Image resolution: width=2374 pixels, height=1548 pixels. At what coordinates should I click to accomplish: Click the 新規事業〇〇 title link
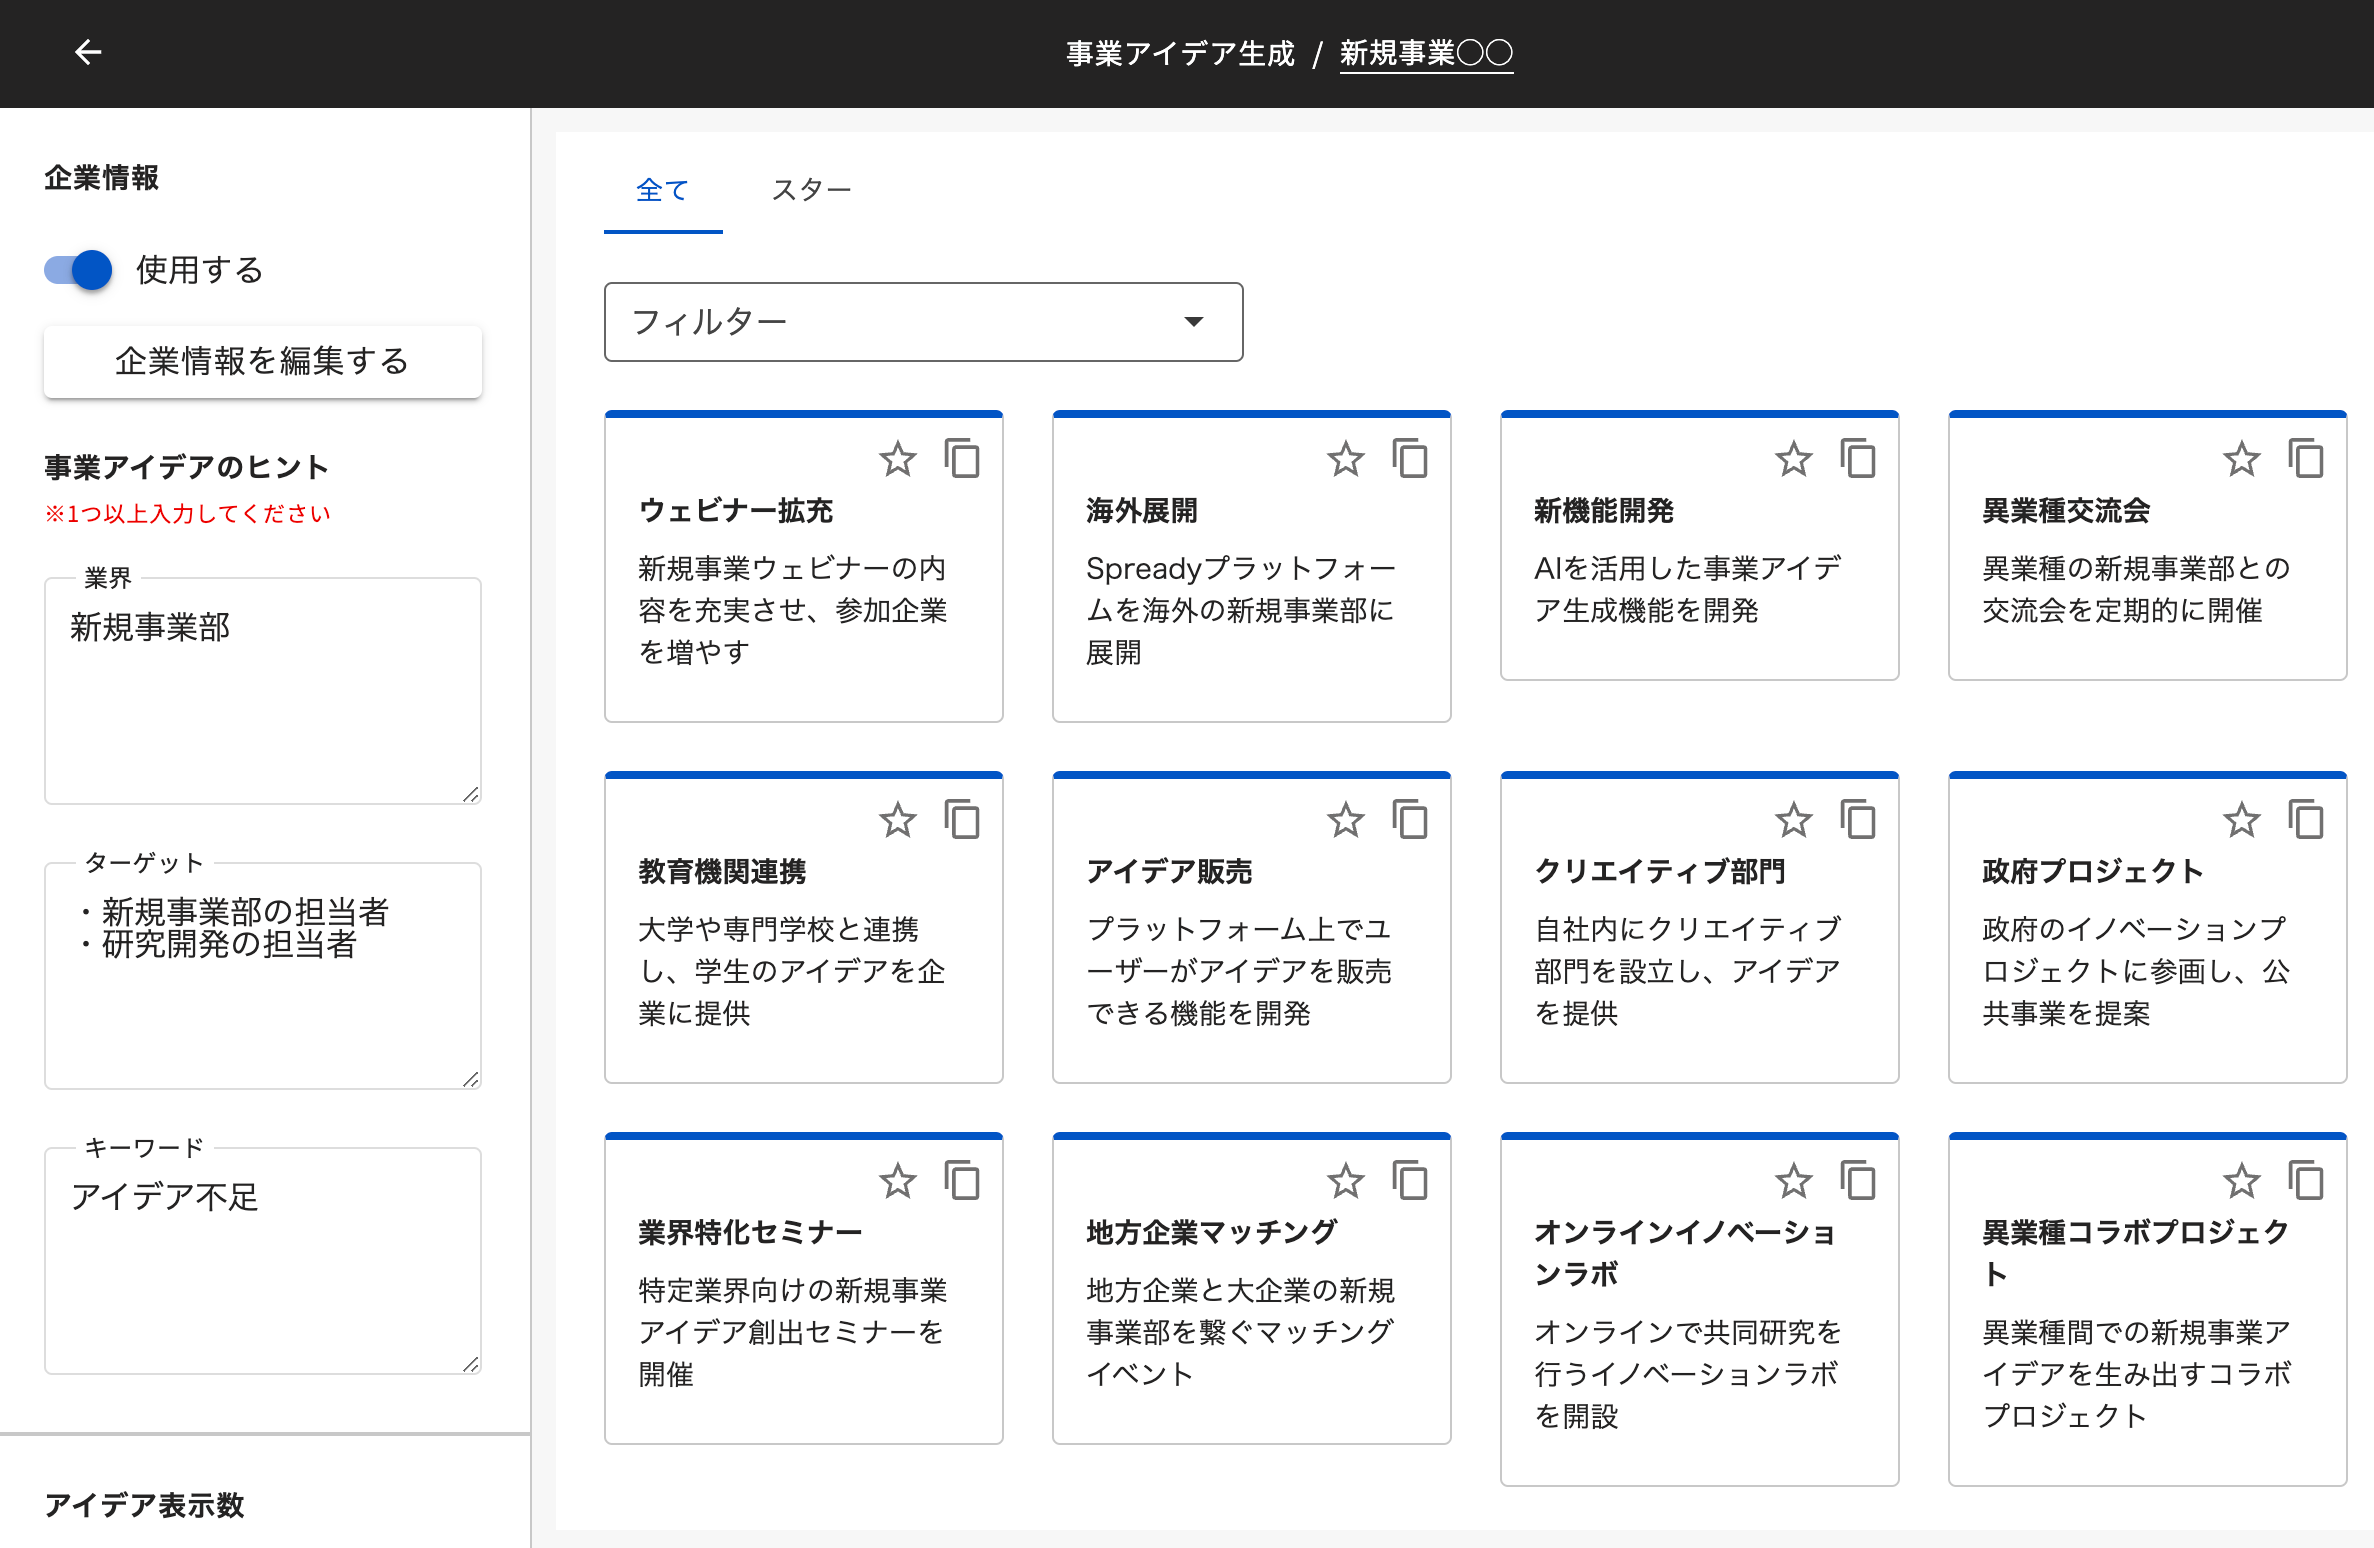click(x=1425, y=53)
